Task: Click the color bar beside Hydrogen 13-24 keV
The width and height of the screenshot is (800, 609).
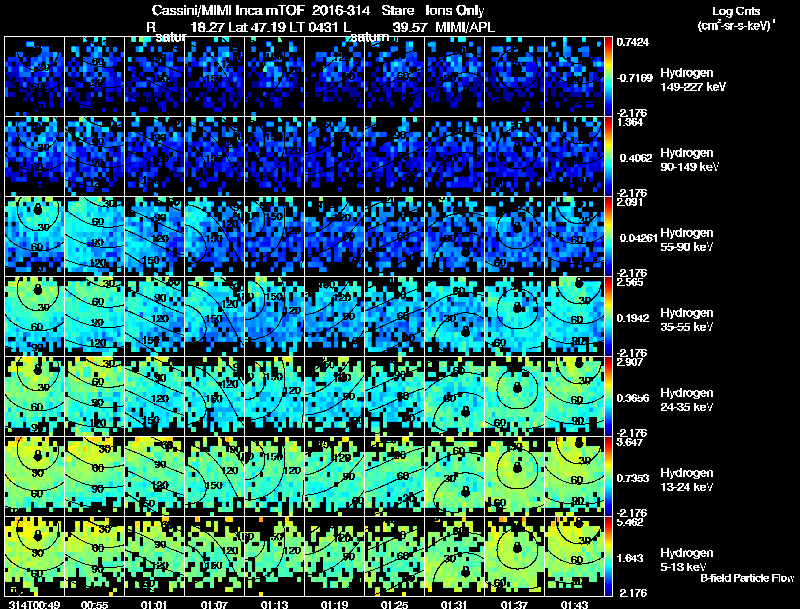Action: 608,477
